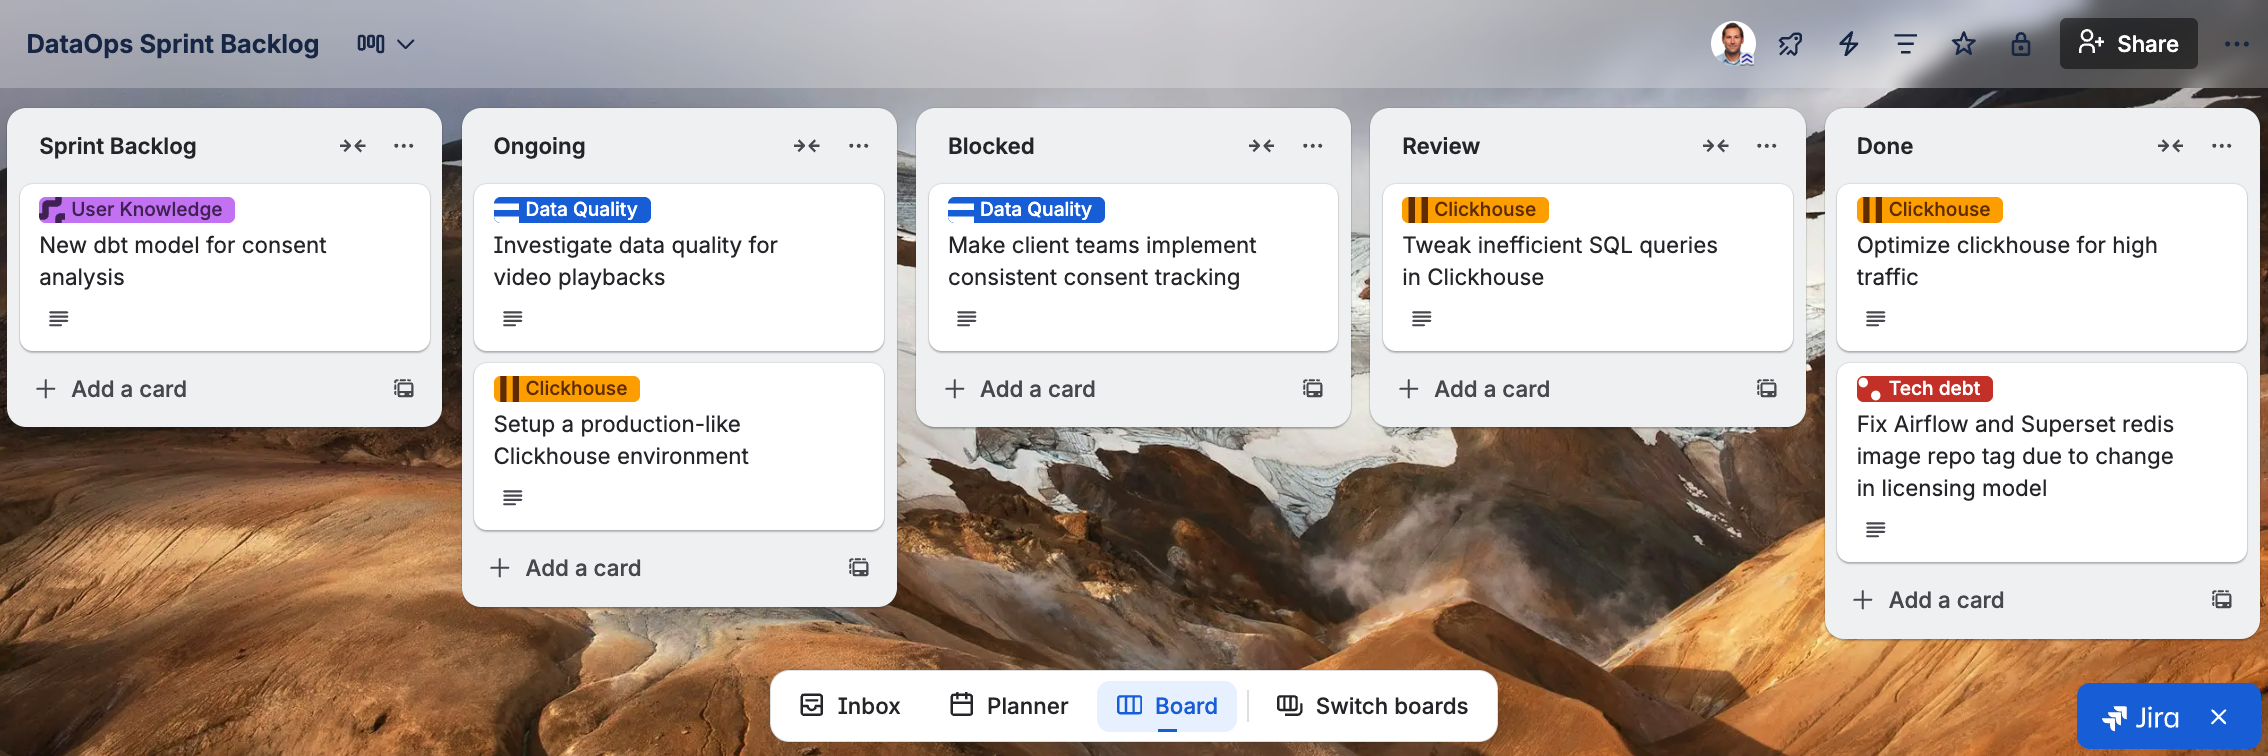Open Tweak inefficient SQL queries card

(x=1588, y=267)
